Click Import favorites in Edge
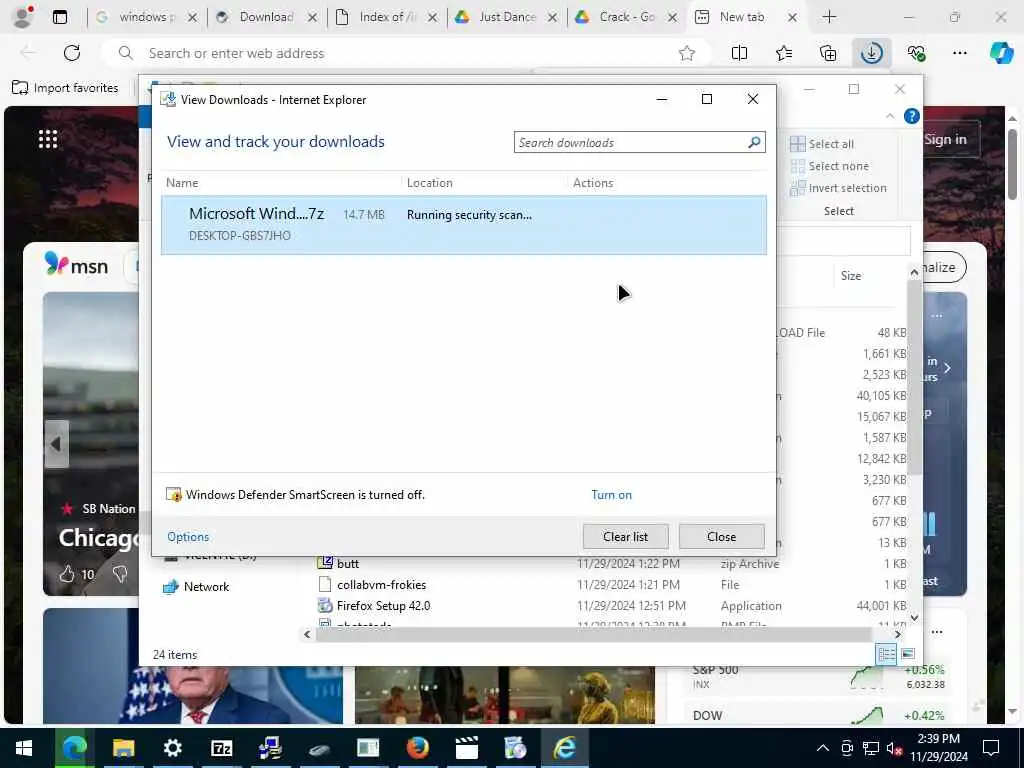Viewport: 1024px width, 768px height. coord(65,88)
